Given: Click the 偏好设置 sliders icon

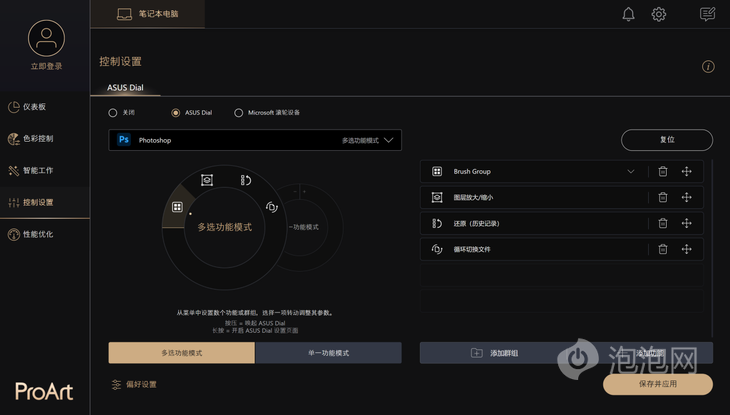Looking at the screenshot, I should click(x=116, y=384).
